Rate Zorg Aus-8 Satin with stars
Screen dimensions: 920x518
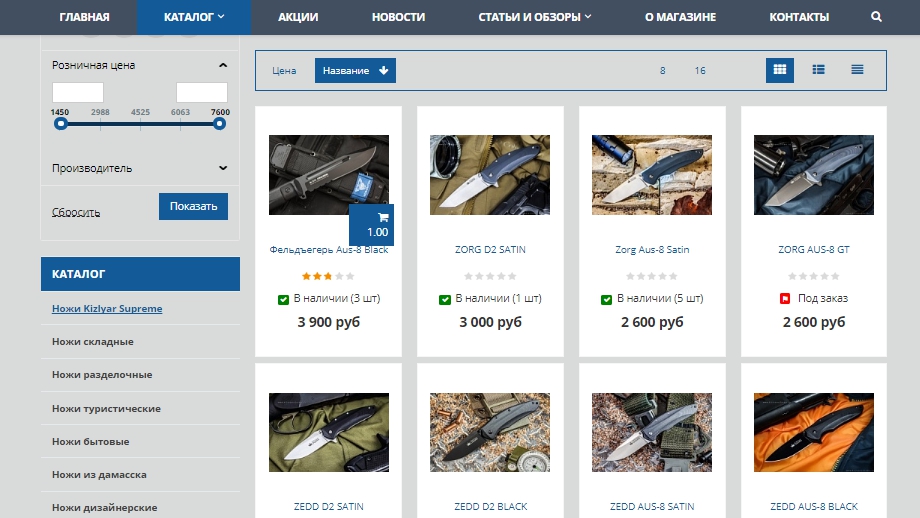652,276
